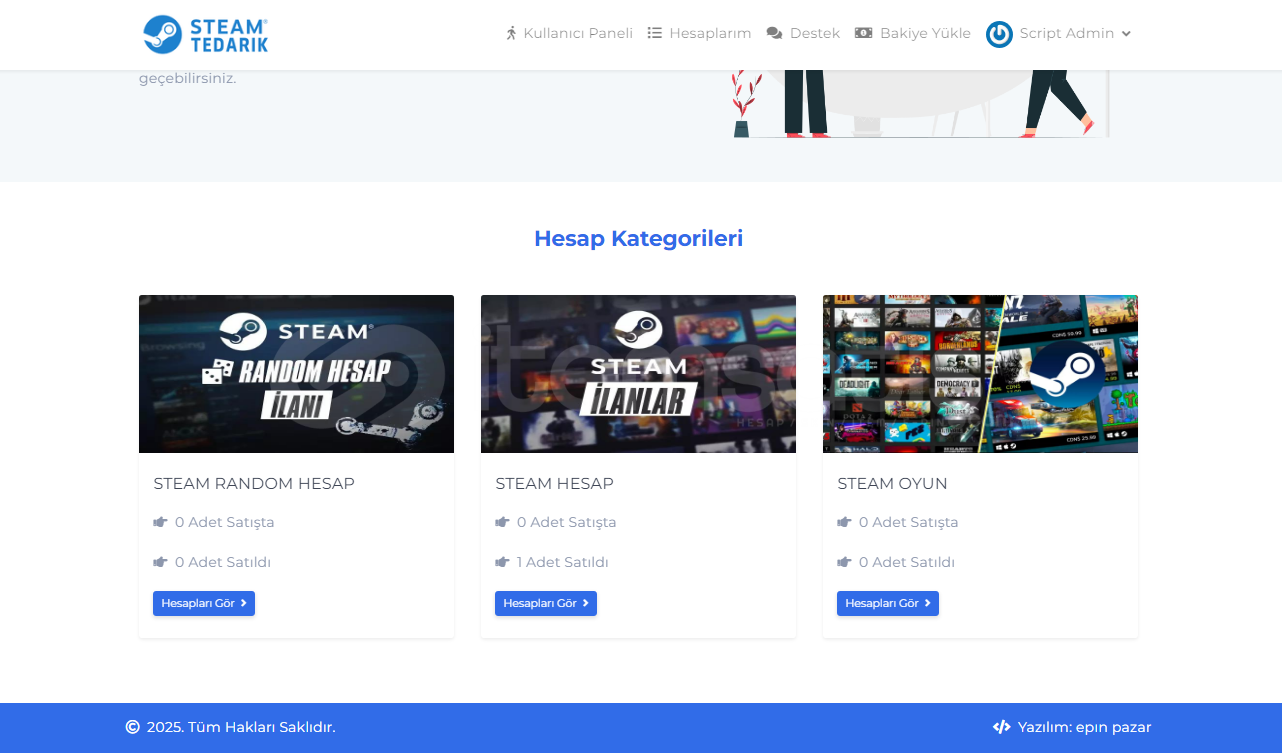Click the Yazılım: epın pazar footer link
1282x753 pixels.
tap(1085, 727)
